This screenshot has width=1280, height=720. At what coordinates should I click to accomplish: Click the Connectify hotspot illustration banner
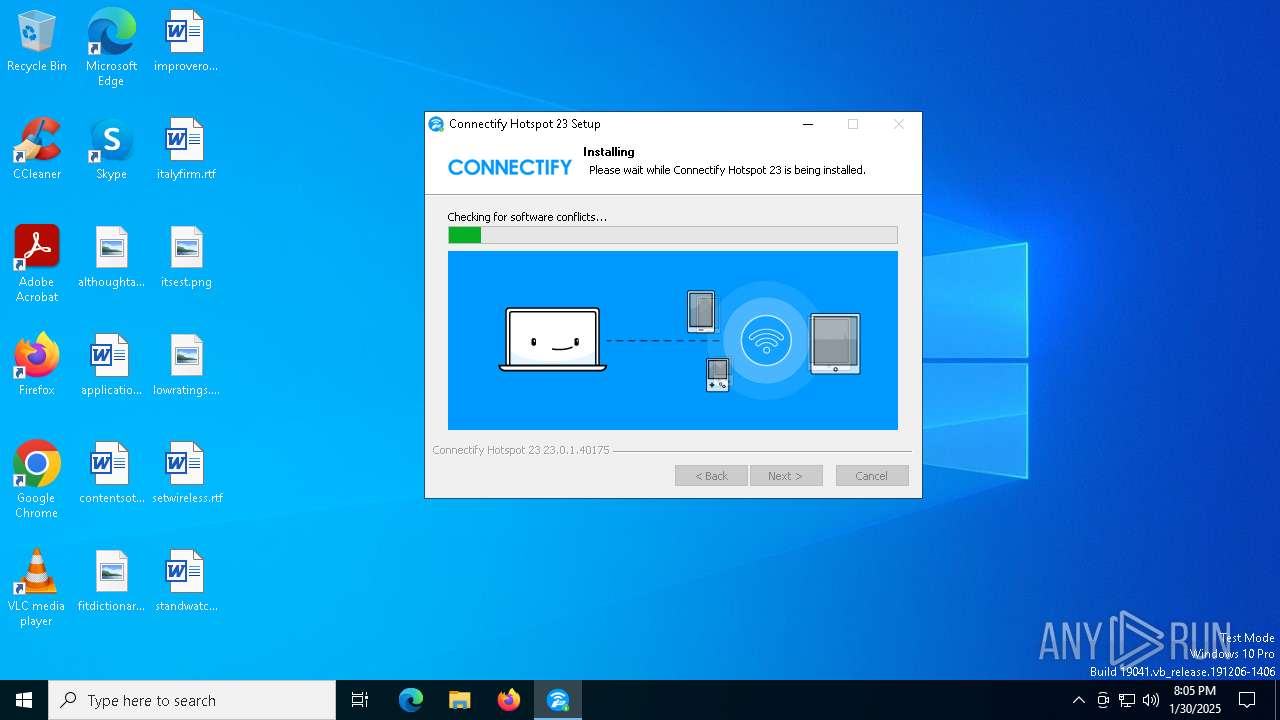(673, 340)
